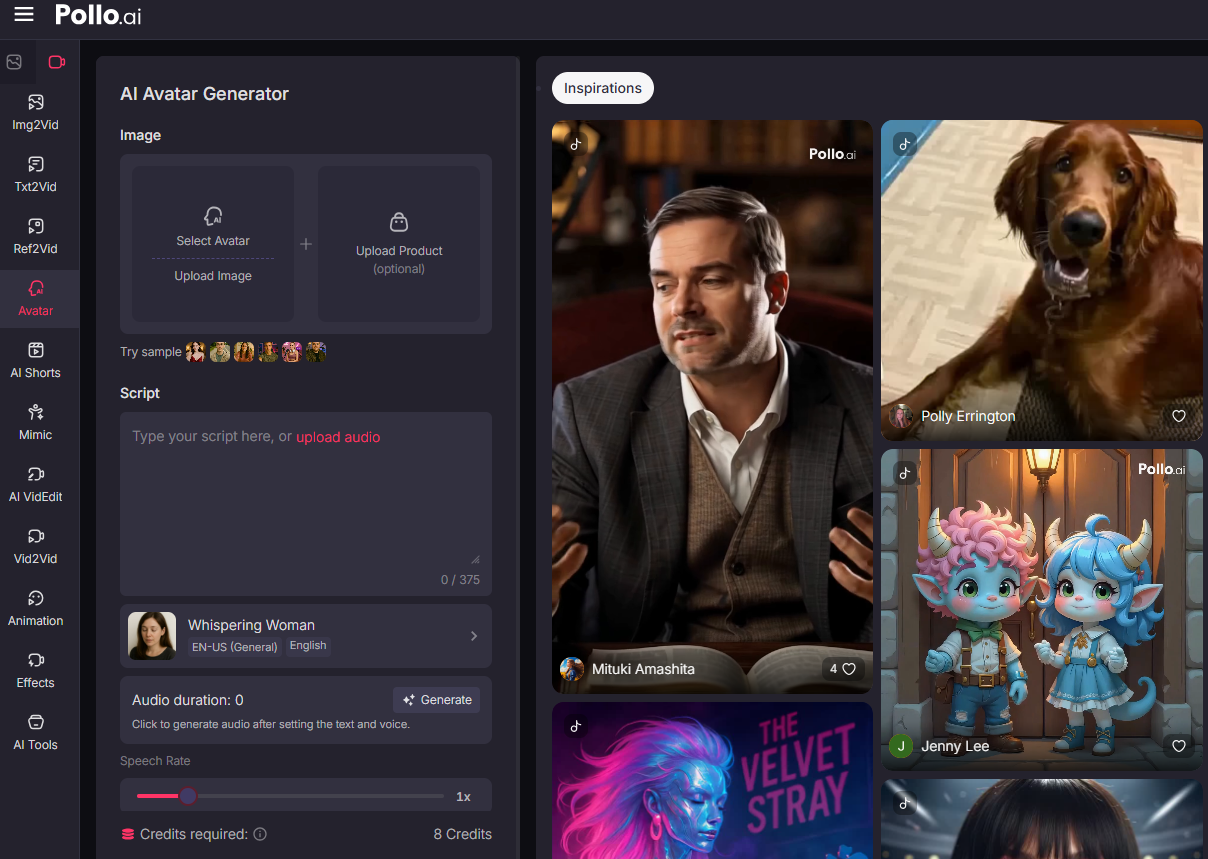Show Credits required info tooltip
Viewport: 1208px width, 859px height.
[x=260, y=834]
